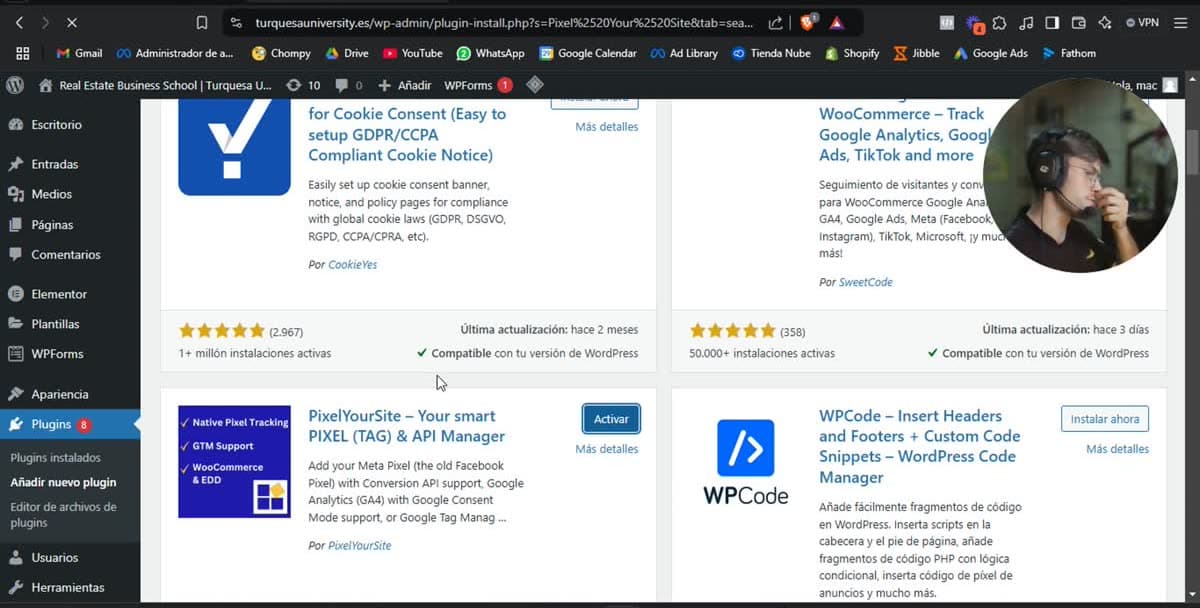Open the media control music note icon
Viewport: 1200px width, 608px height.
[x=1026, y=22]
